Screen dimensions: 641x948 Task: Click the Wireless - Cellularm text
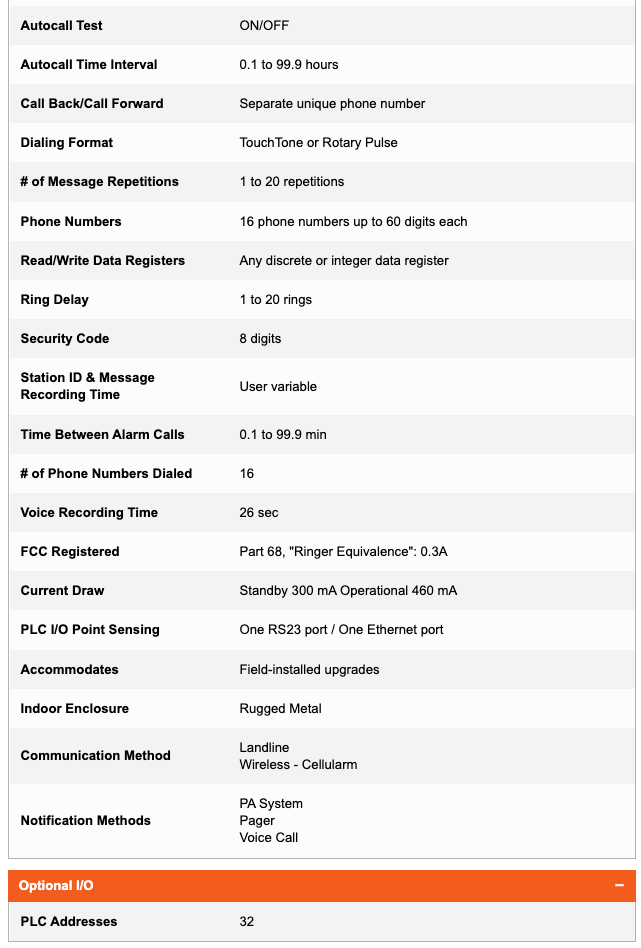pos(298,764)
